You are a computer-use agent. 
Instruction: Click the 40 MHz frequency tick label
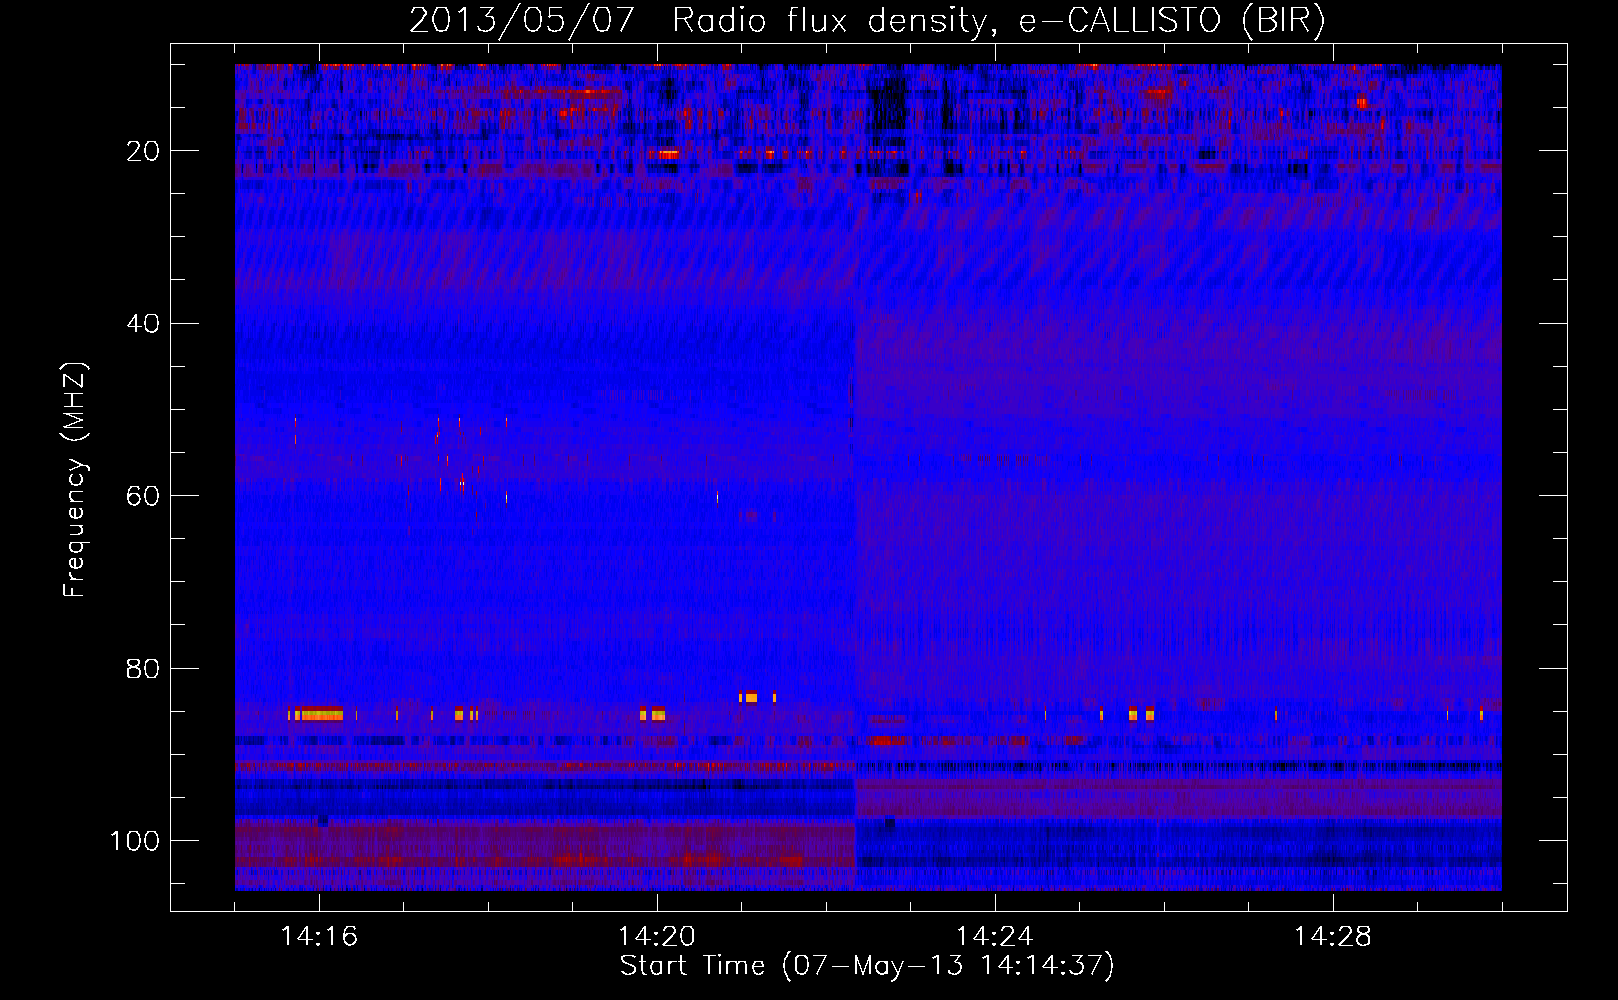144,324
